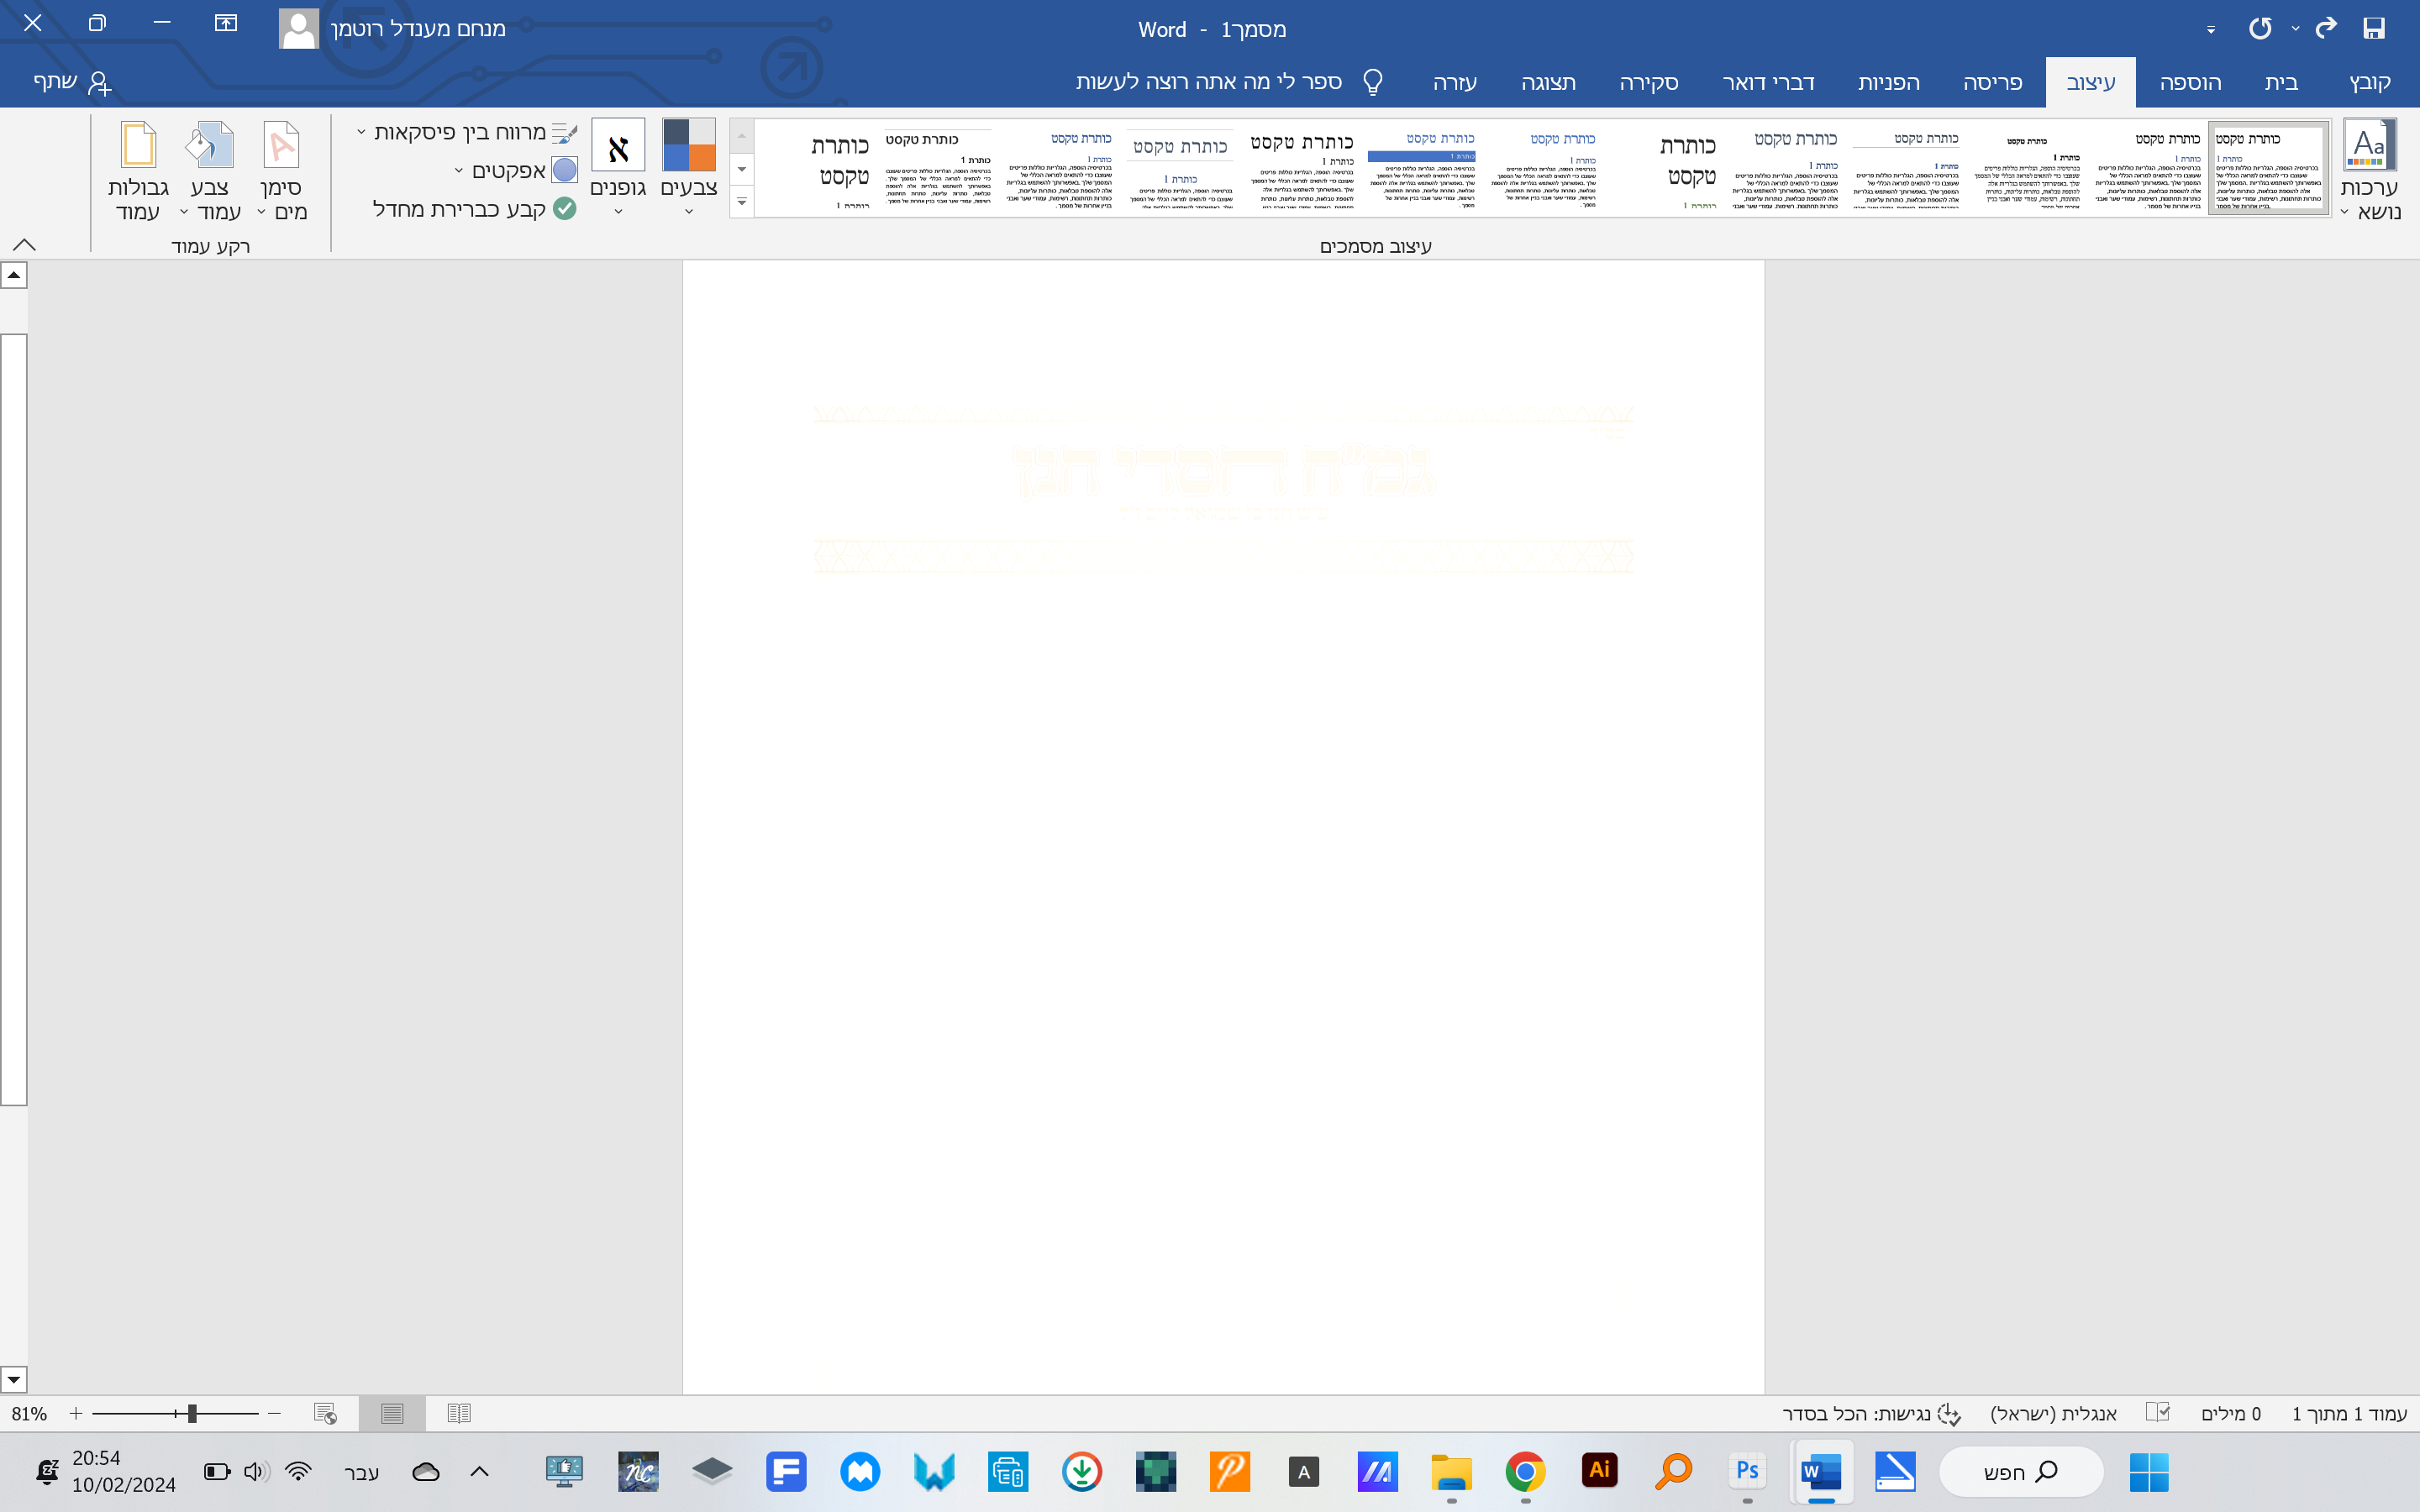Open the Fonts (גופנים) menu
The height and width of the screenshot is (1512, 2420).
[x=618, y=167]
